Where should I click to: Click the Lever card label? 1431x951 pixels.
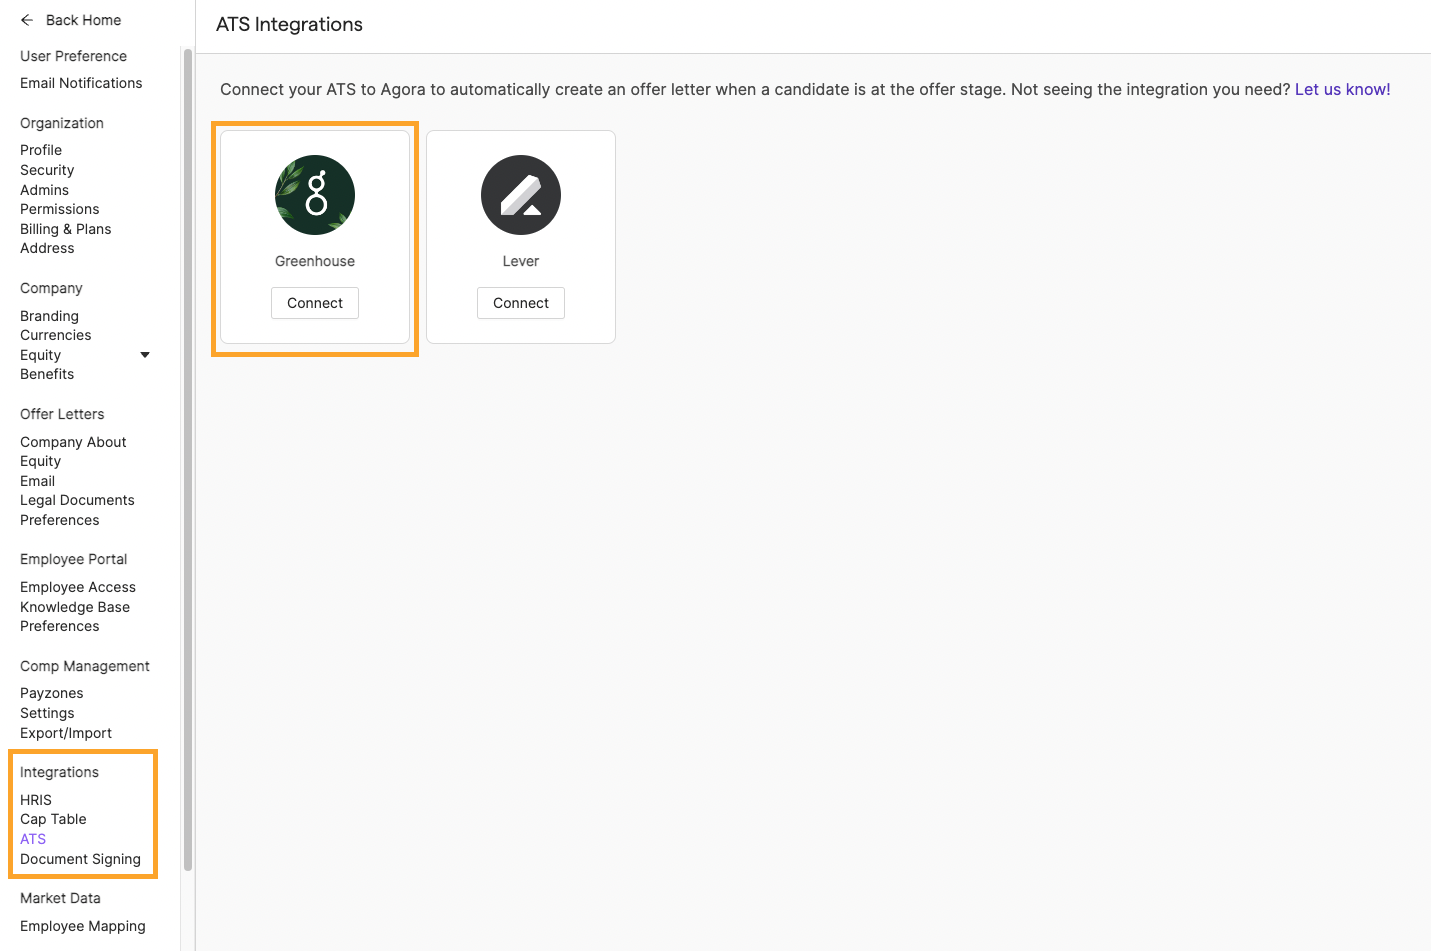tap(521, 261)
